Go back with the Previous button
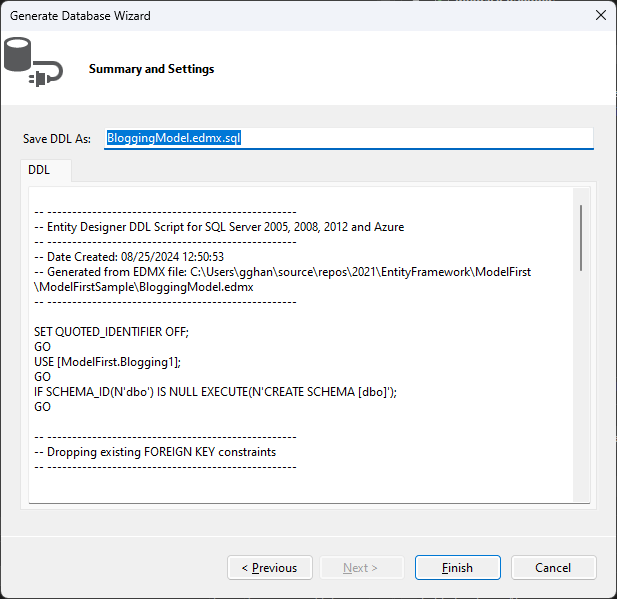The width and height of the screenshot is (617, 599). (x=269, y=568)
